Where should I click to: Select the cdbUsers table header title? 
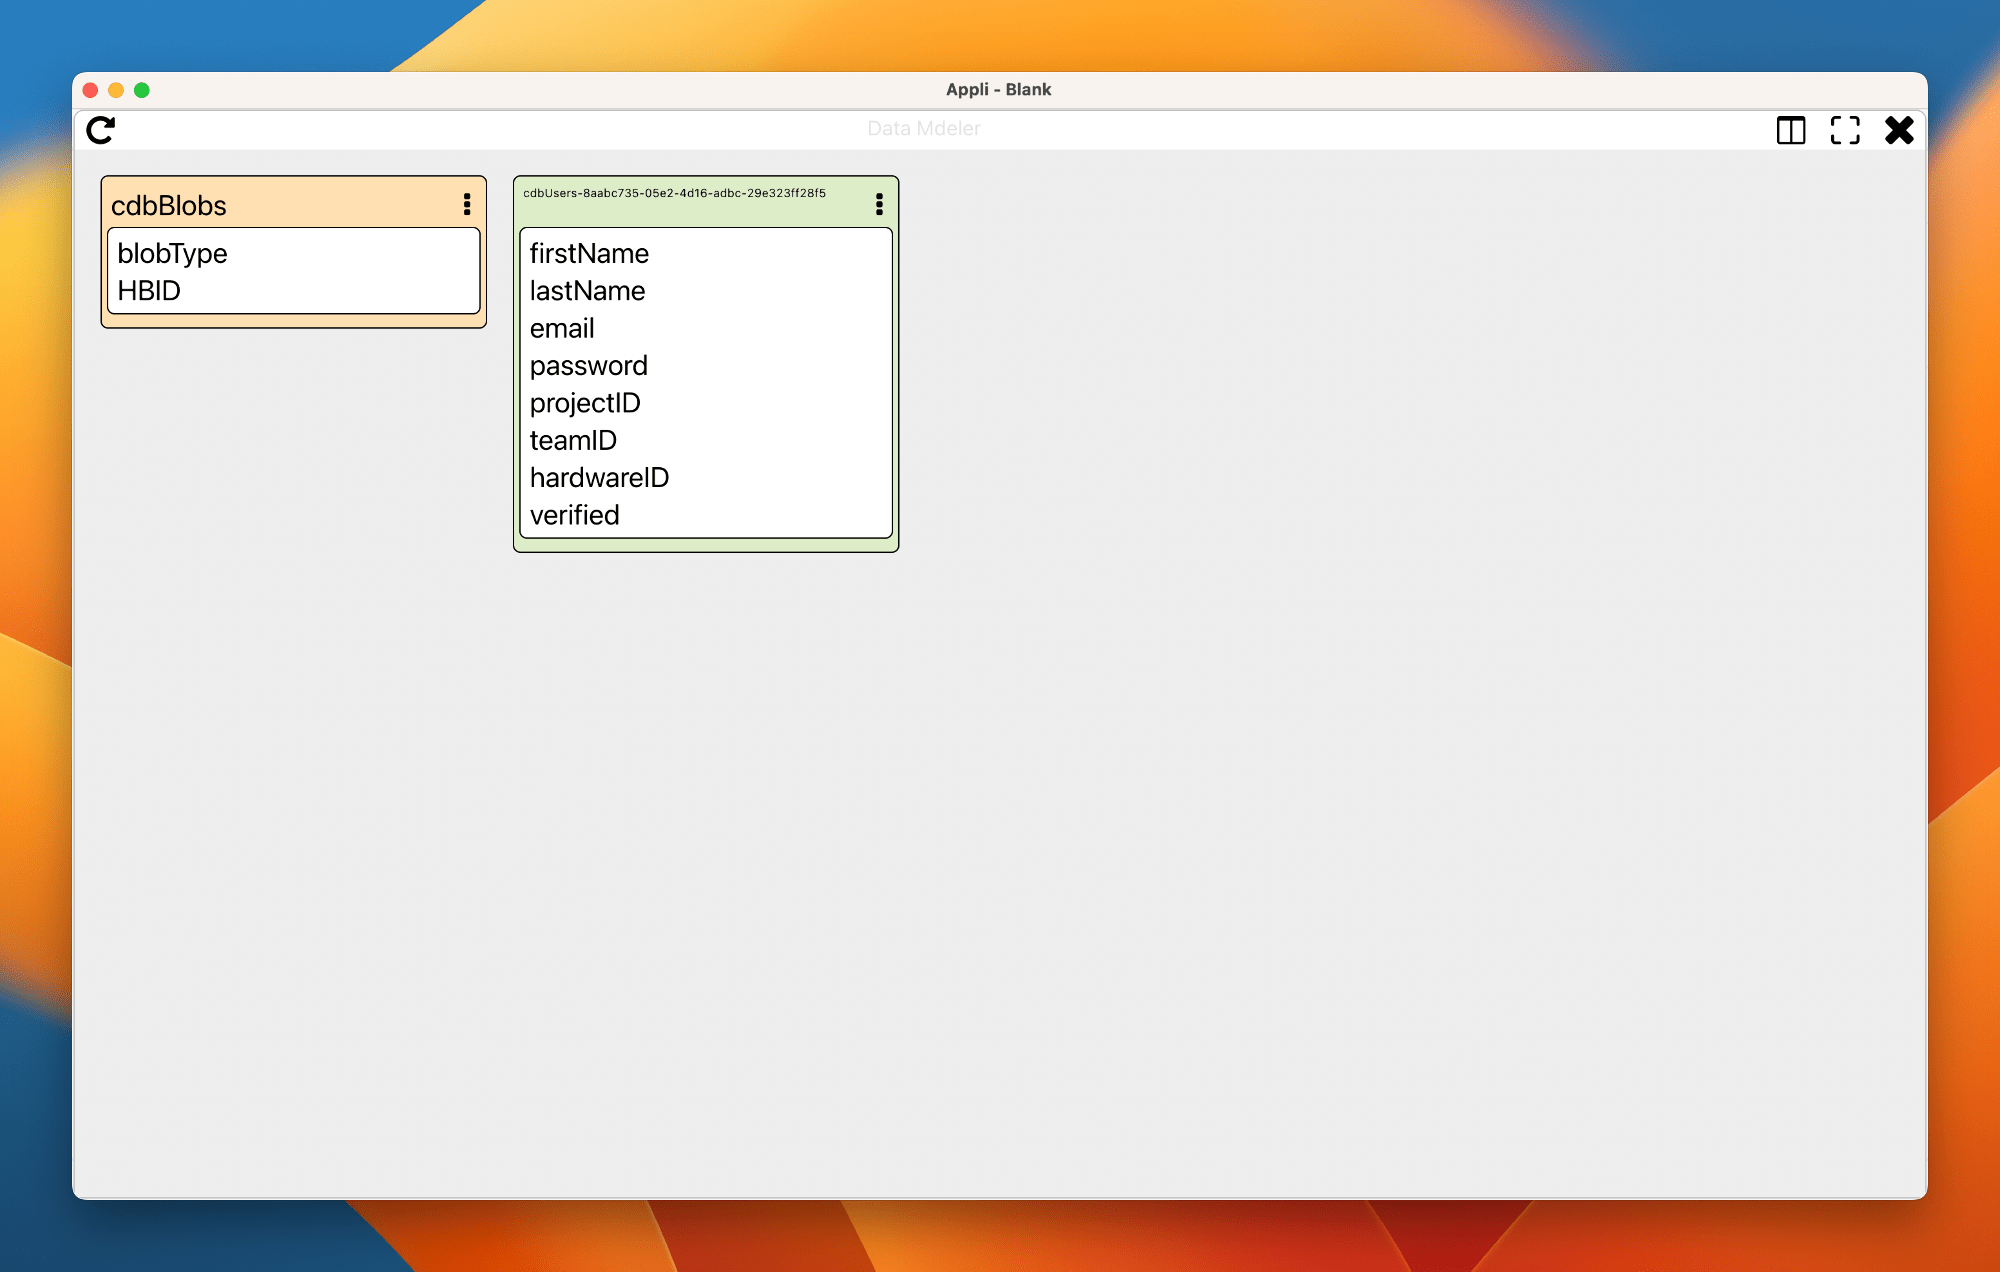(674, 193)
